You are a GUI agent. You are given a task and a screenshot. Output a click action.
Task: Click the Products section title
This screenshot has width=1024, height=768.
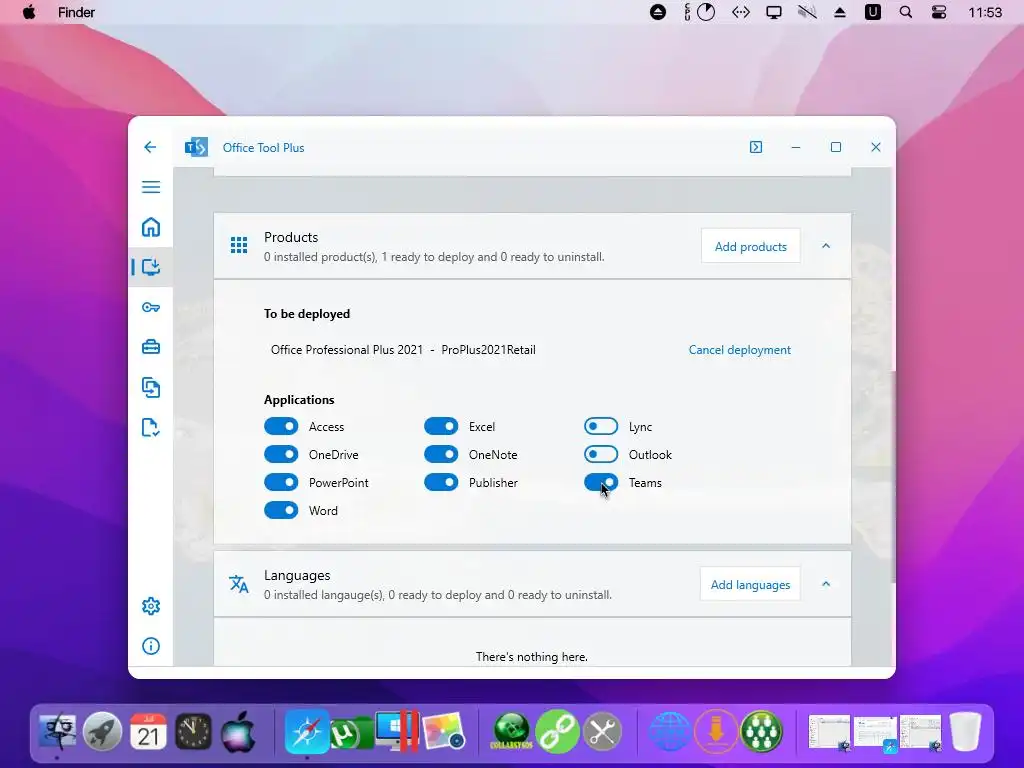click(291, 237)
